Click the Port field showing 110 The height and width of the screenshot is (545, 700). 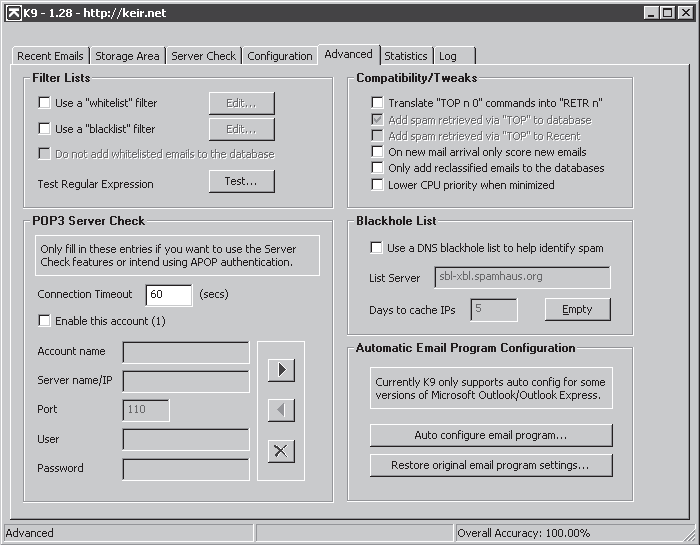[x=146, y=410]
